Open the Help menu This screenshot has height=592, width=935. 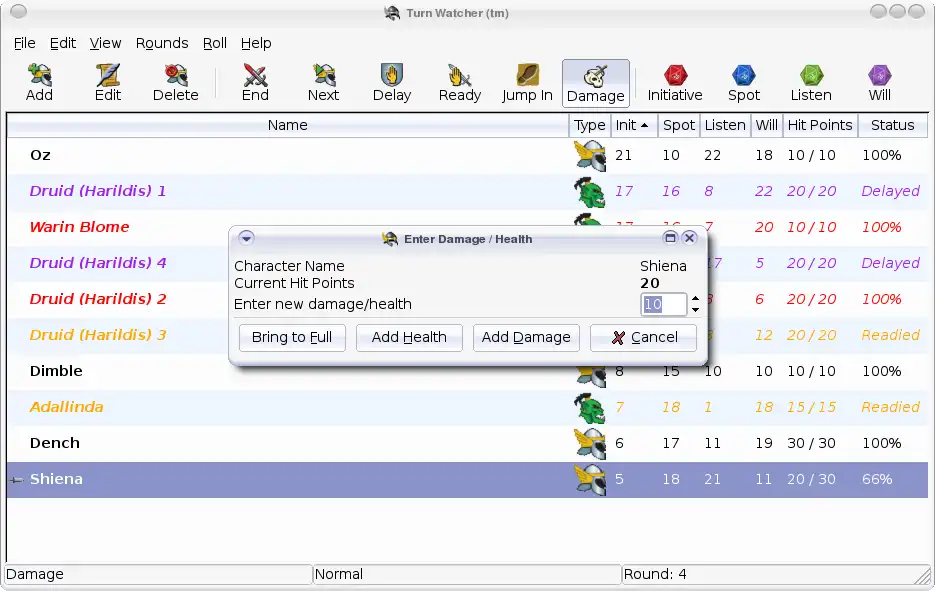click(256, 43)
